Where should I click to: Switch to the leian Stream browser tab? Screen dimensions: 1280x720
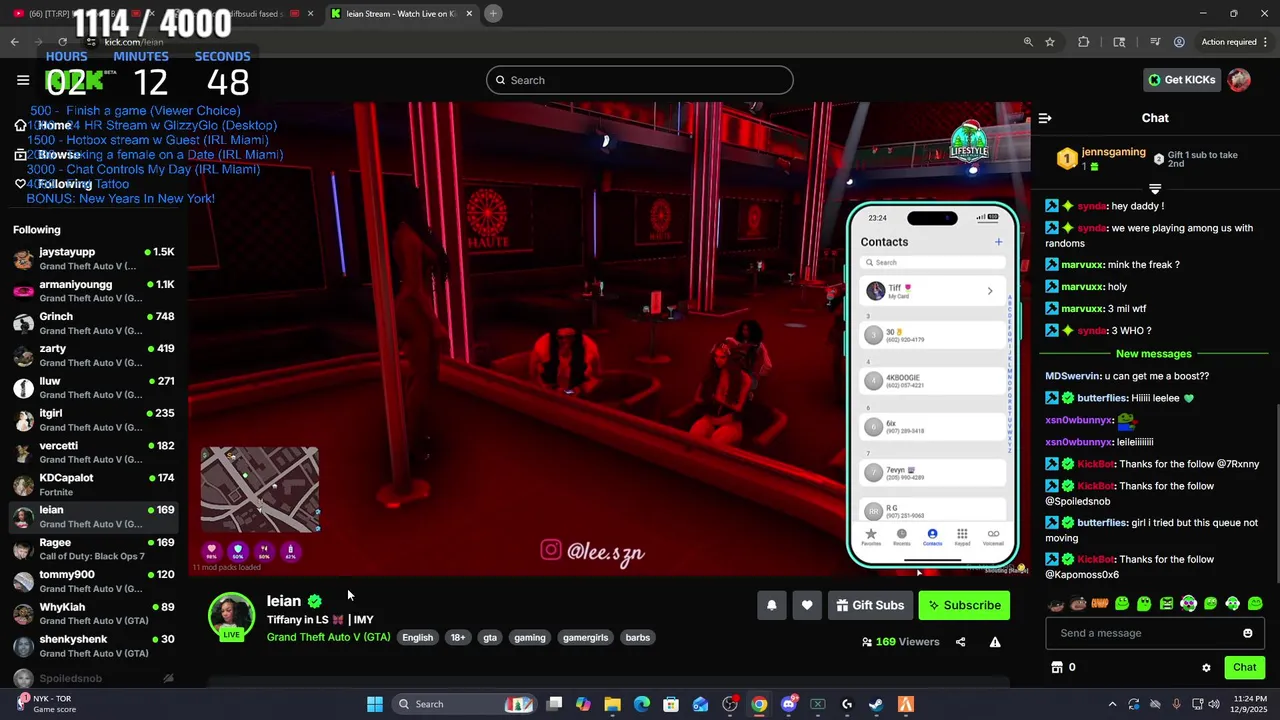pos(400,13)
